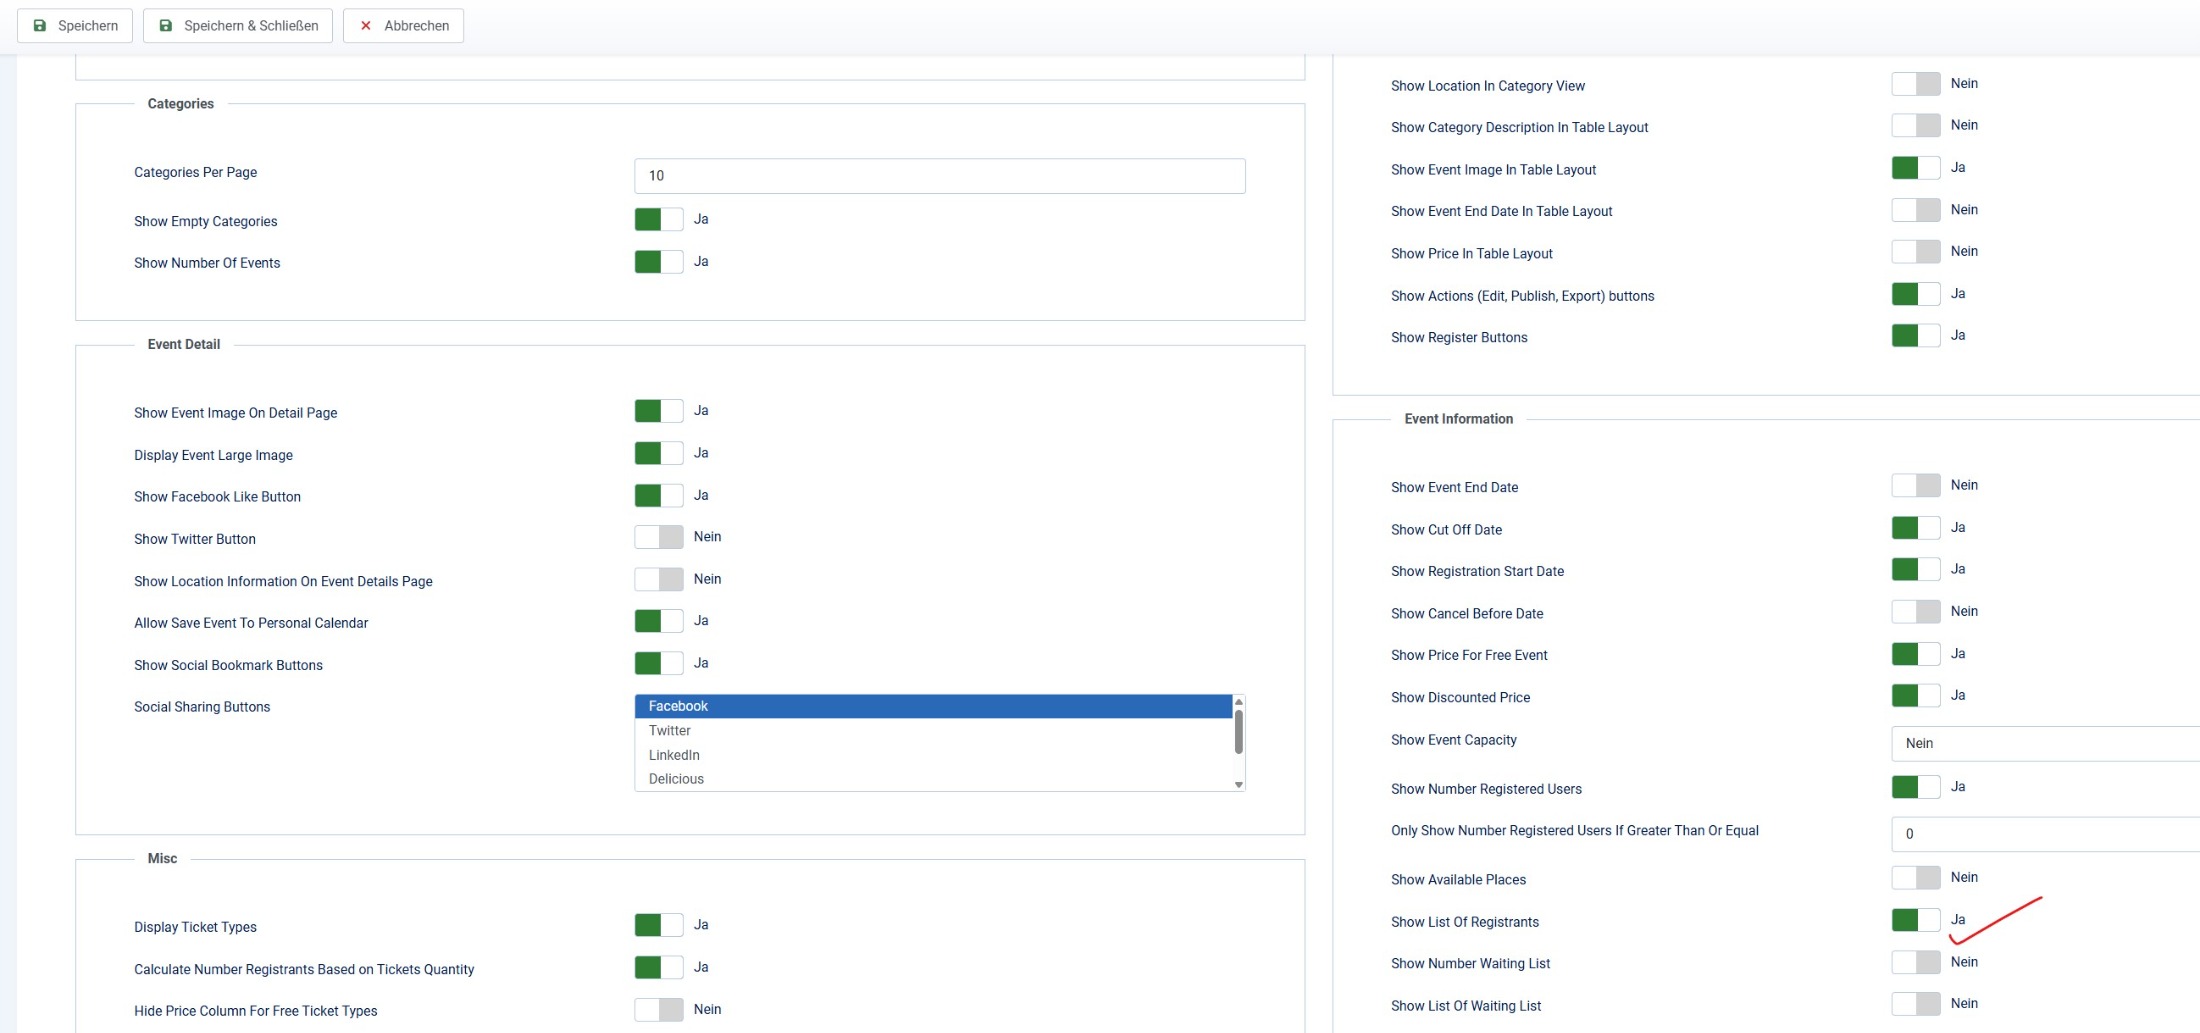Click scroll down arrow in Social Sharing list
The height and width of the screenshot is (1033, 2200).
click(x=1238, y=785)
